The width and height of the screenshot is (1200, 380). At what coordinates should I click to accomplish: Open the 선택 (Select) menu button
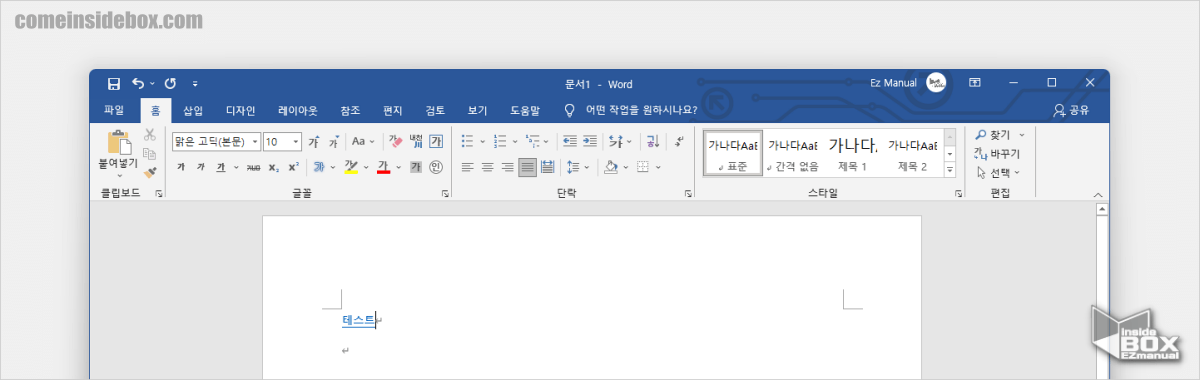998,172
